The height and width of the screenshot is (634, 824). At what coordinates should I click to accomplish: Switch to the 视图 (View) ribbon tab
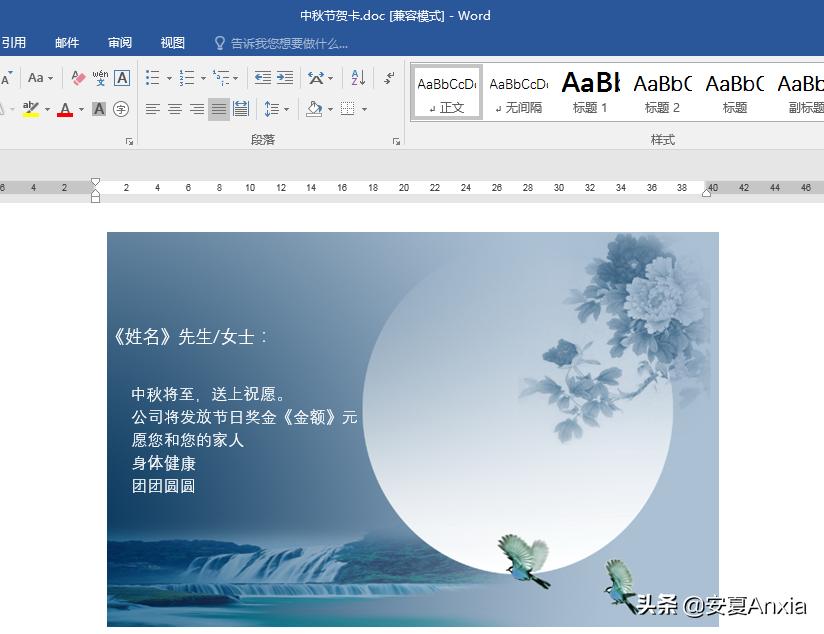(x=171, y=42)
